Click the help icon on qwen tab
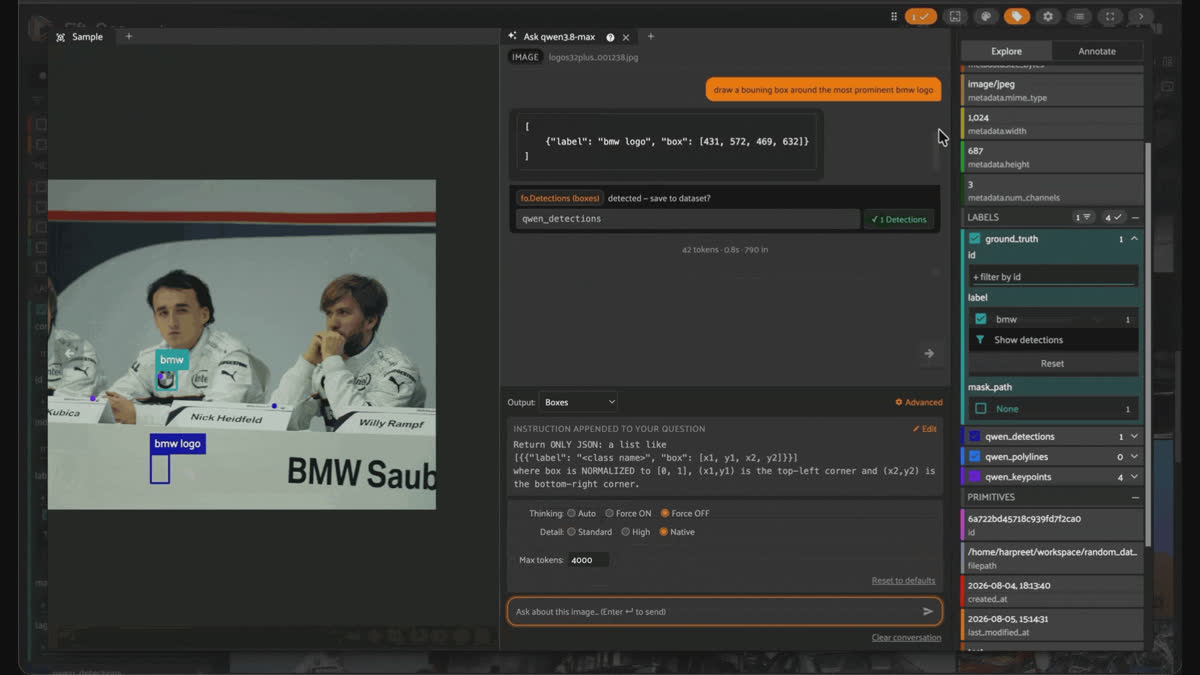The image size is (1200, 675). click(x=610, y=37)
